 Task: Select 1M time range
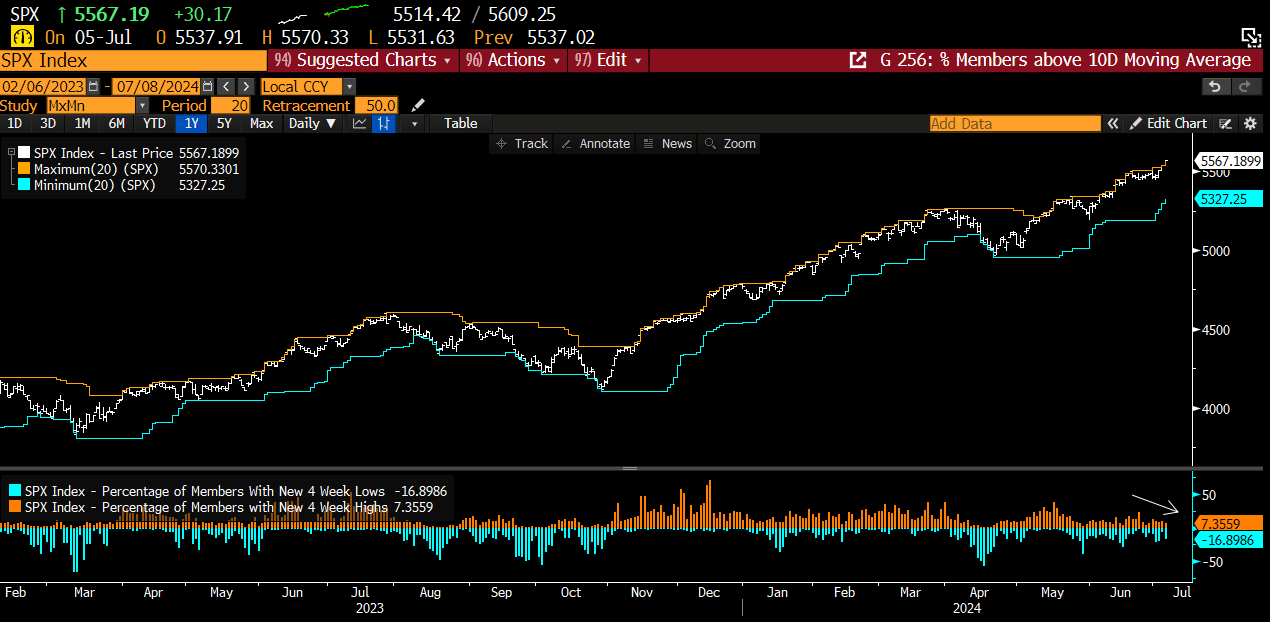coord(82,123)
